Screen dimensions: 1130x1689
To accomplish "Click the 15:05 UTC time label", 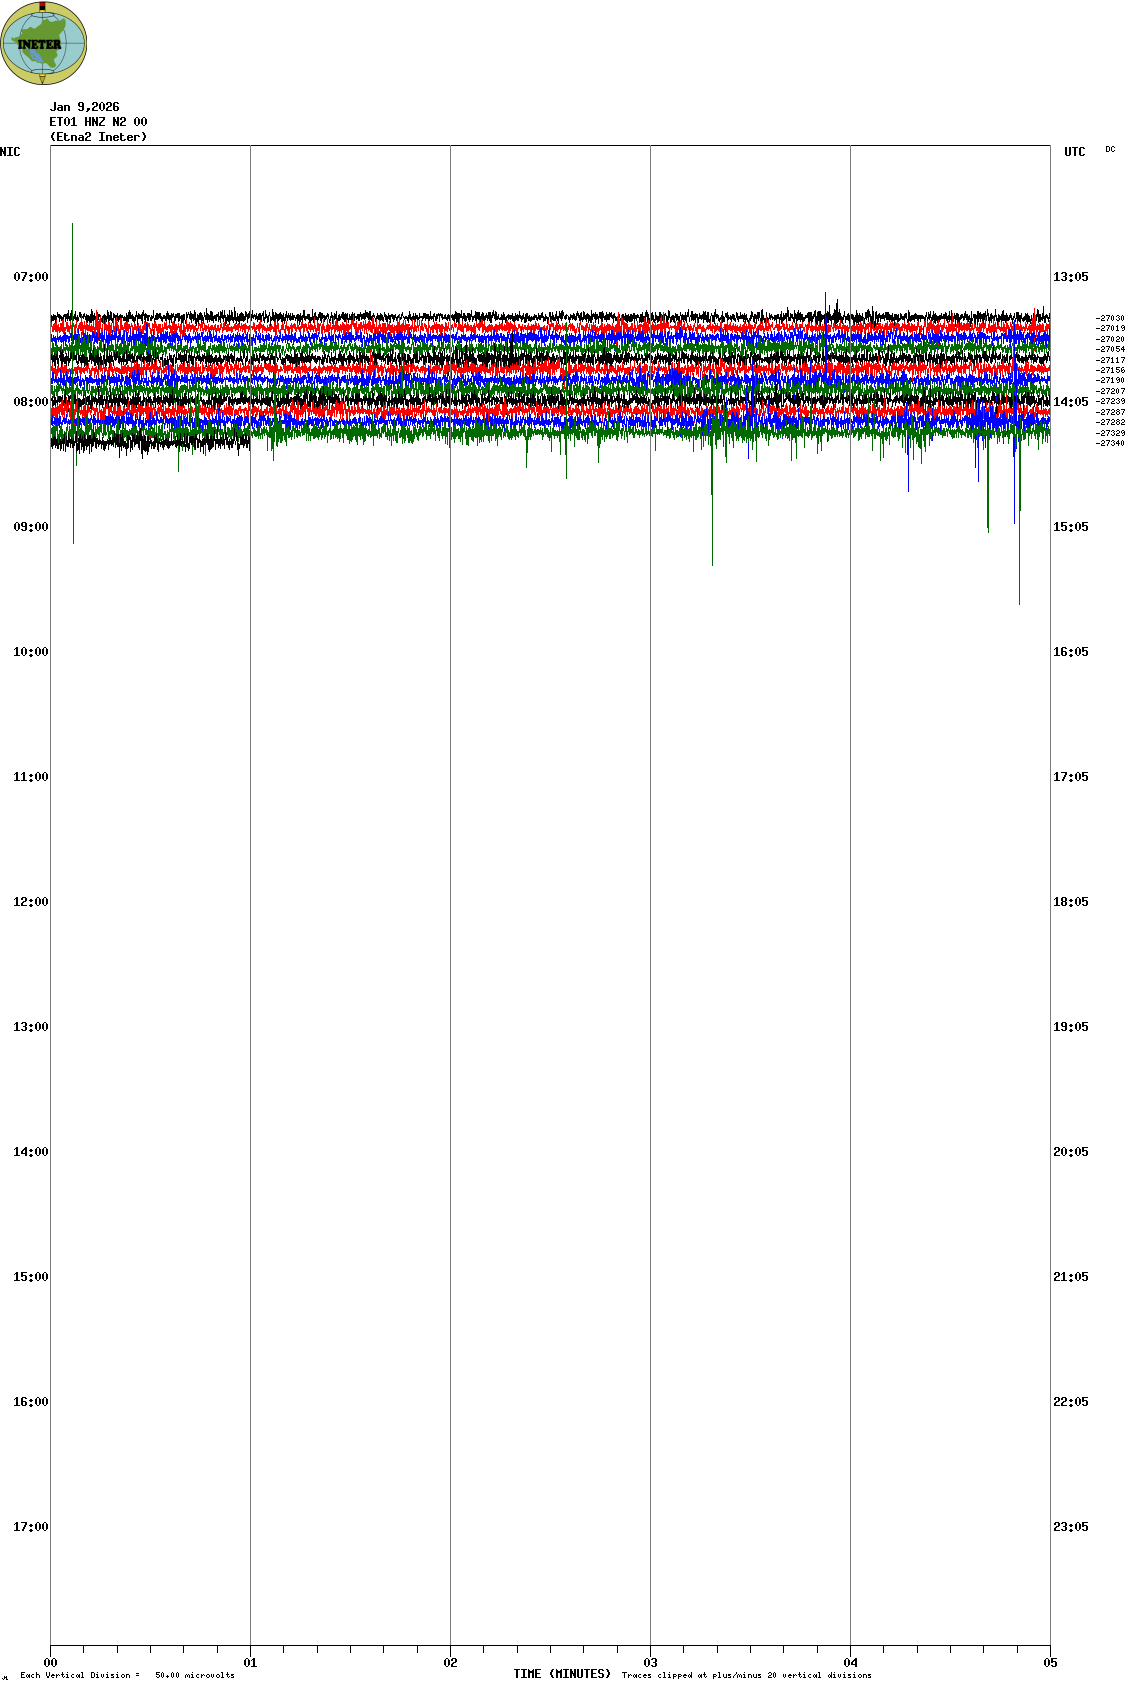I will point(1070,527).
